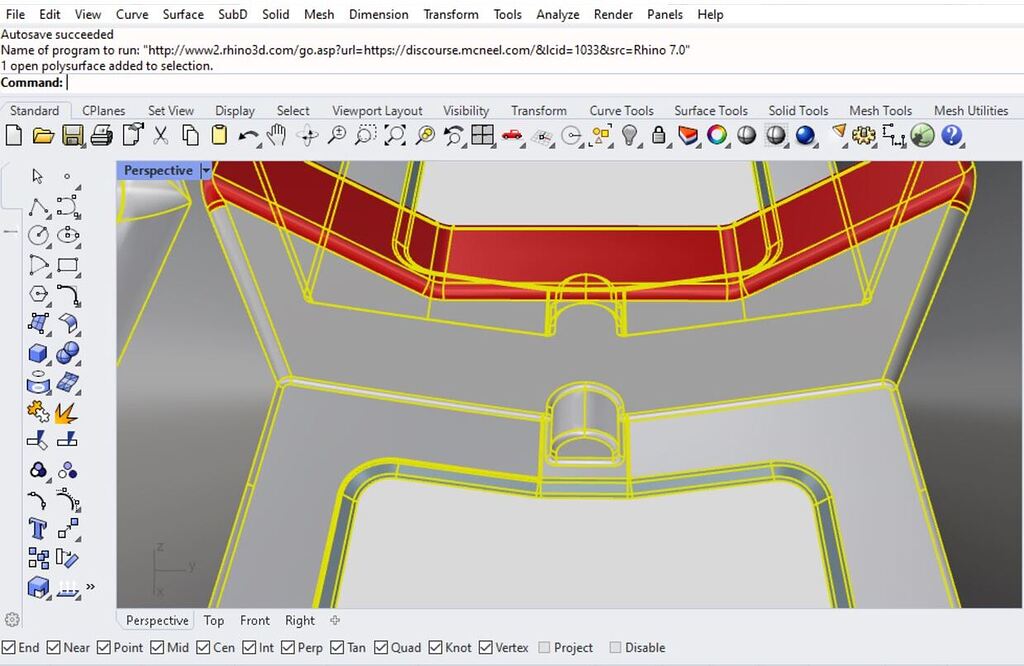Click the plus to add viewport tab

pos(334,621)
